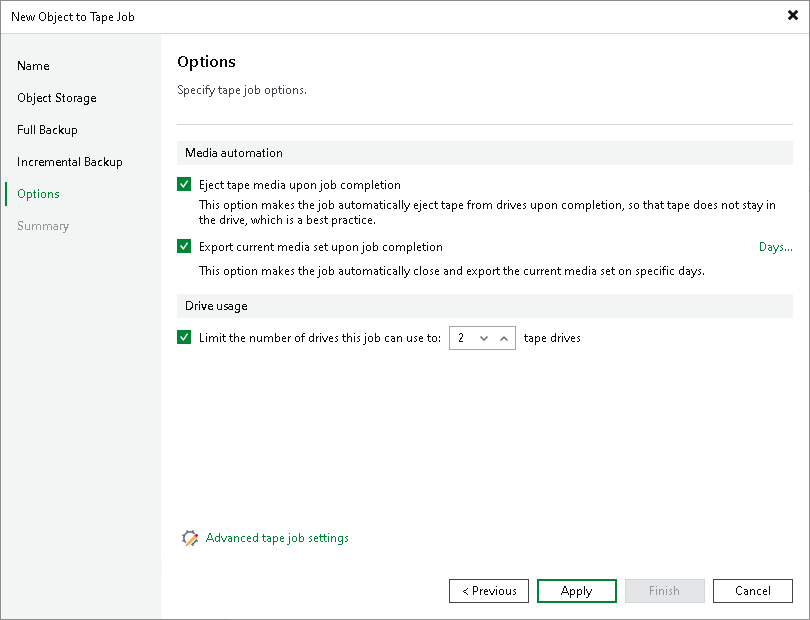Go back with the Previous button

pos(489,591)
